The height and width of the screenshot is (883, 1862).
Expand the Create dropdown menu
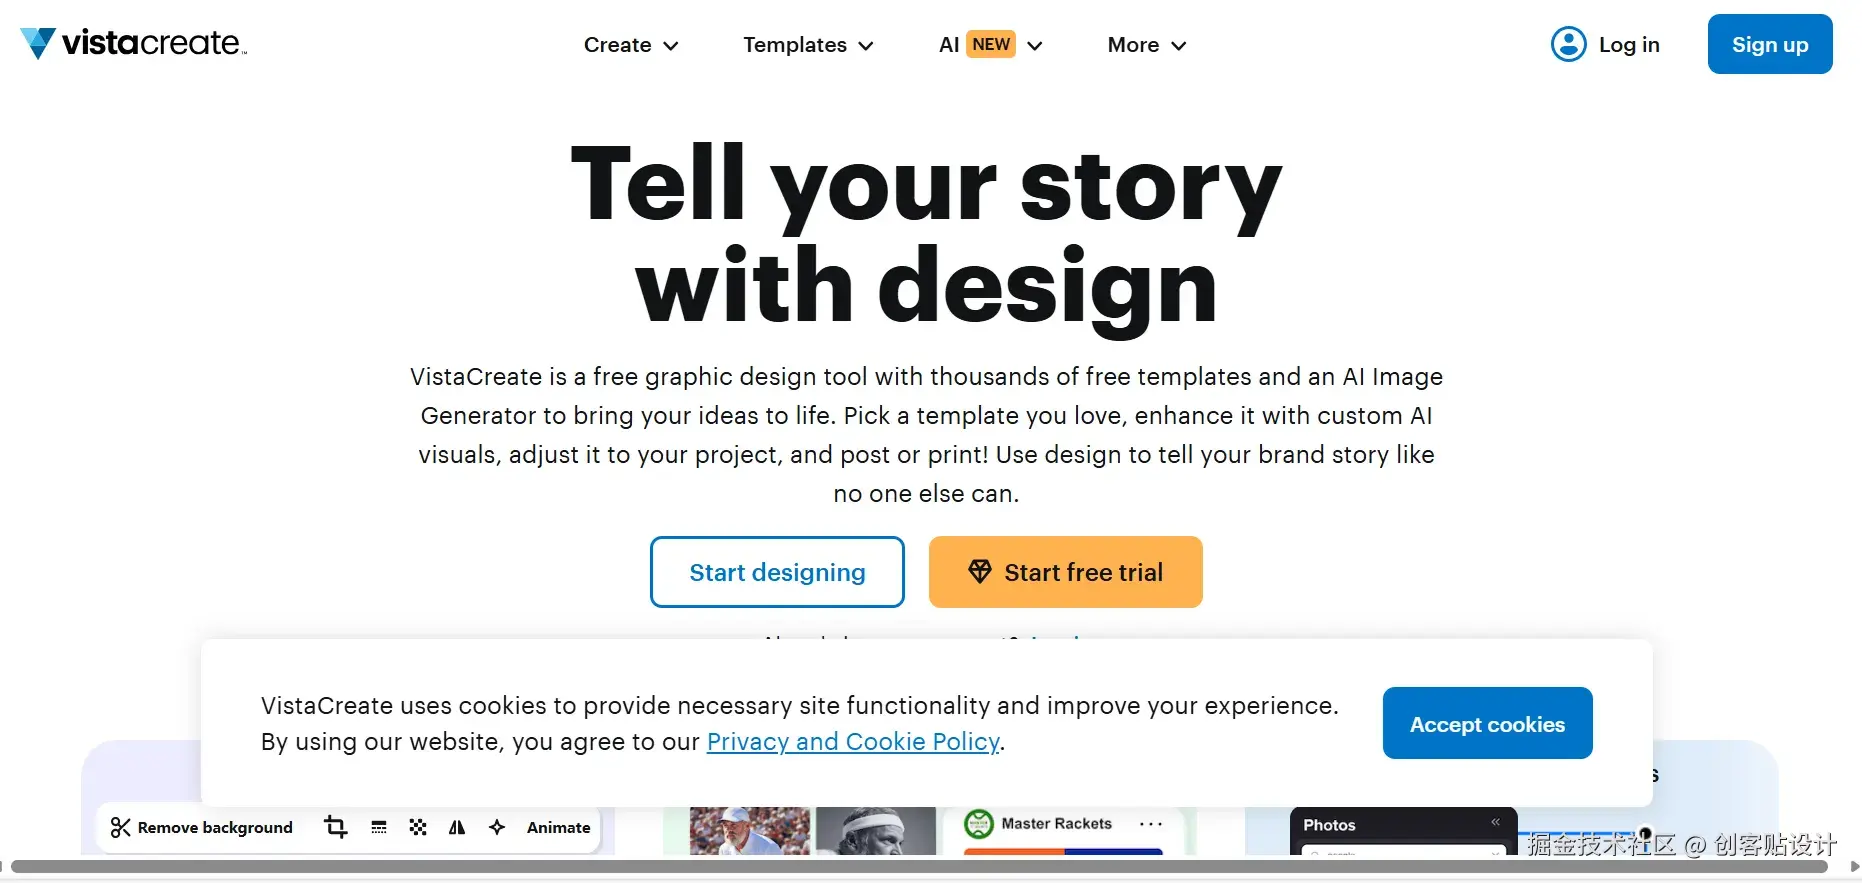pos(631,45)
